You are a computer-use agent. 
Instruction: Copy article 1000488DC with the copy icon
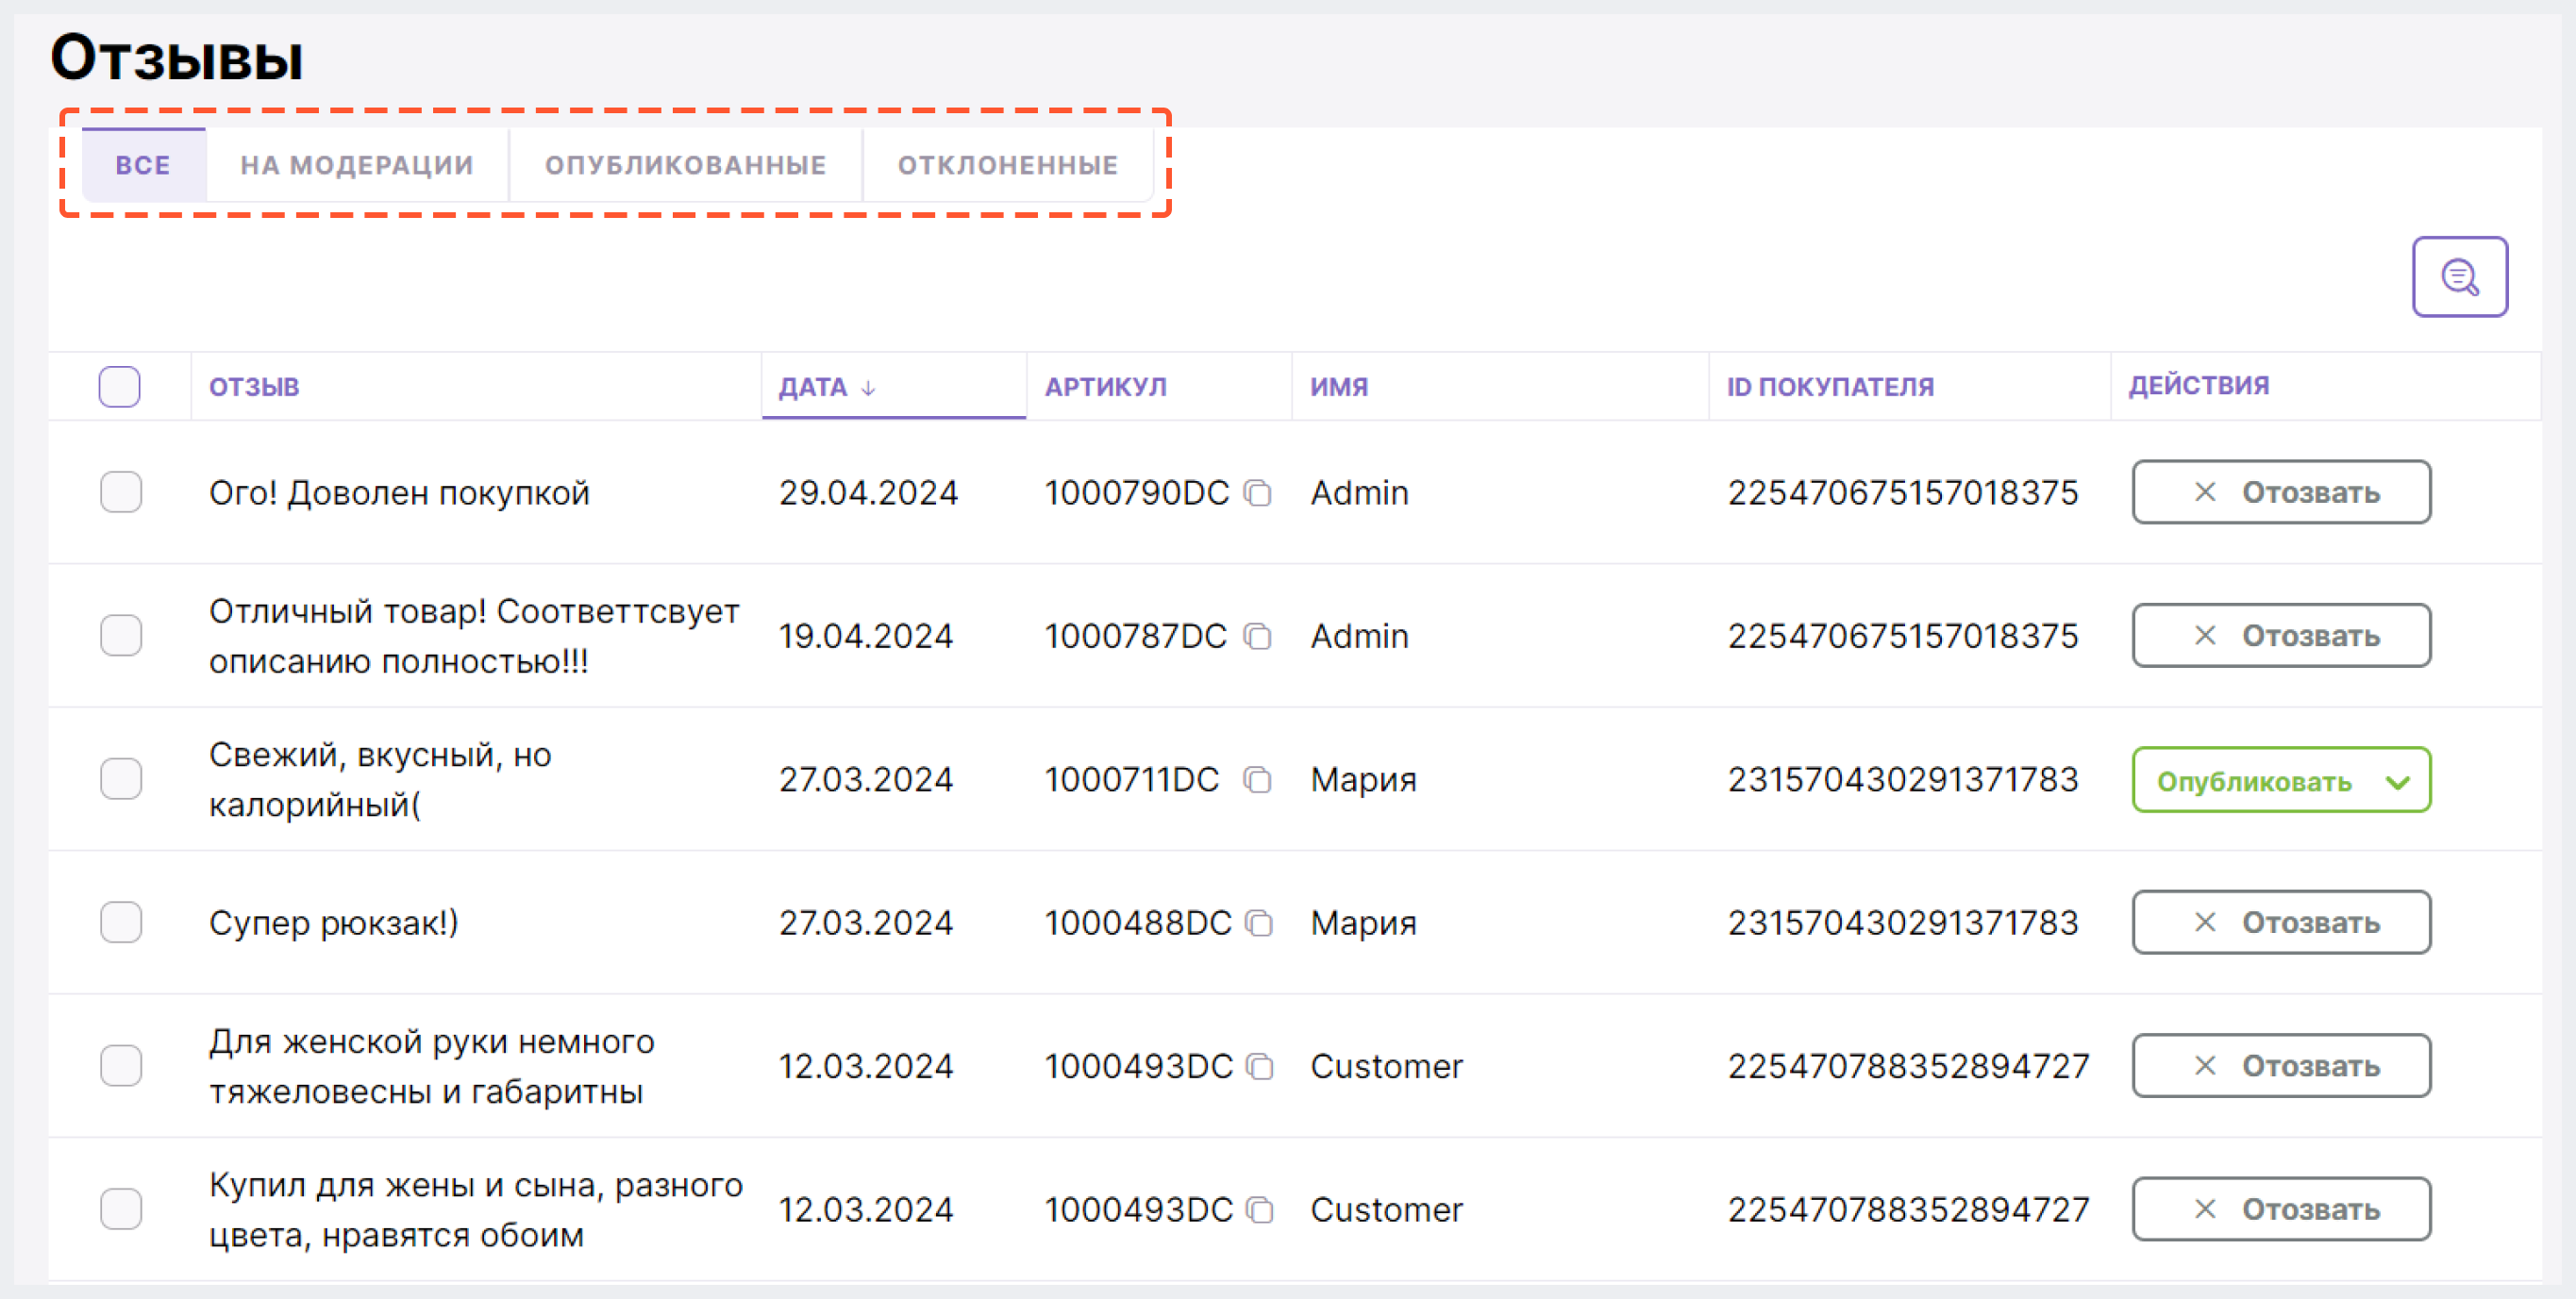(1260, 923)
